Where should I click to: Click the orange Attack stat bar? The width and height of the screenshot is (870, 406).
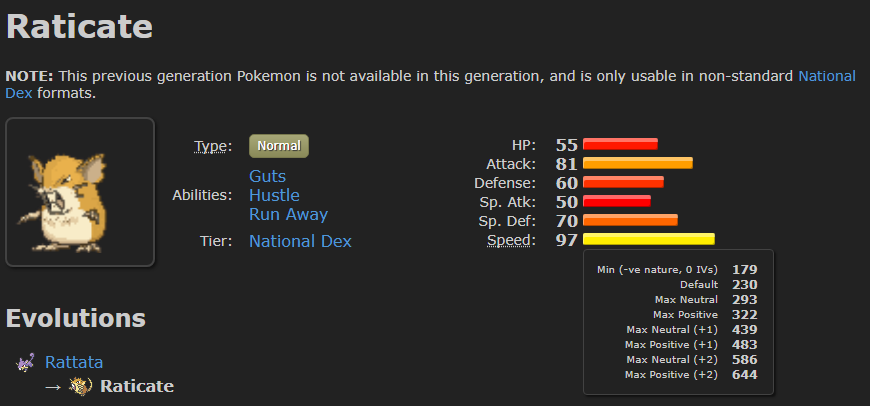pyautogui.click(x=638, y=163)
